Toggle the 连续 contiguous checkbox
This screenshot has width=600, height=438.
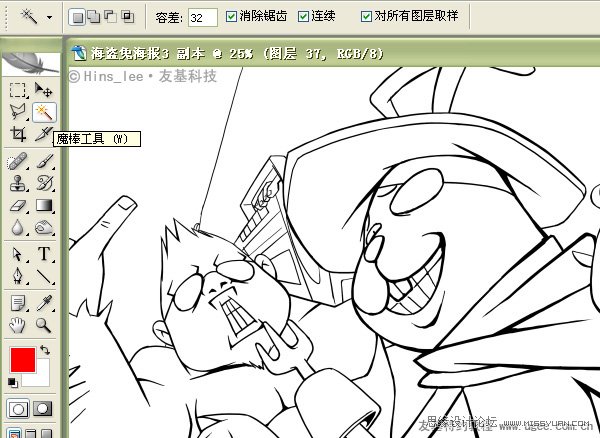(x=303, y=16)
